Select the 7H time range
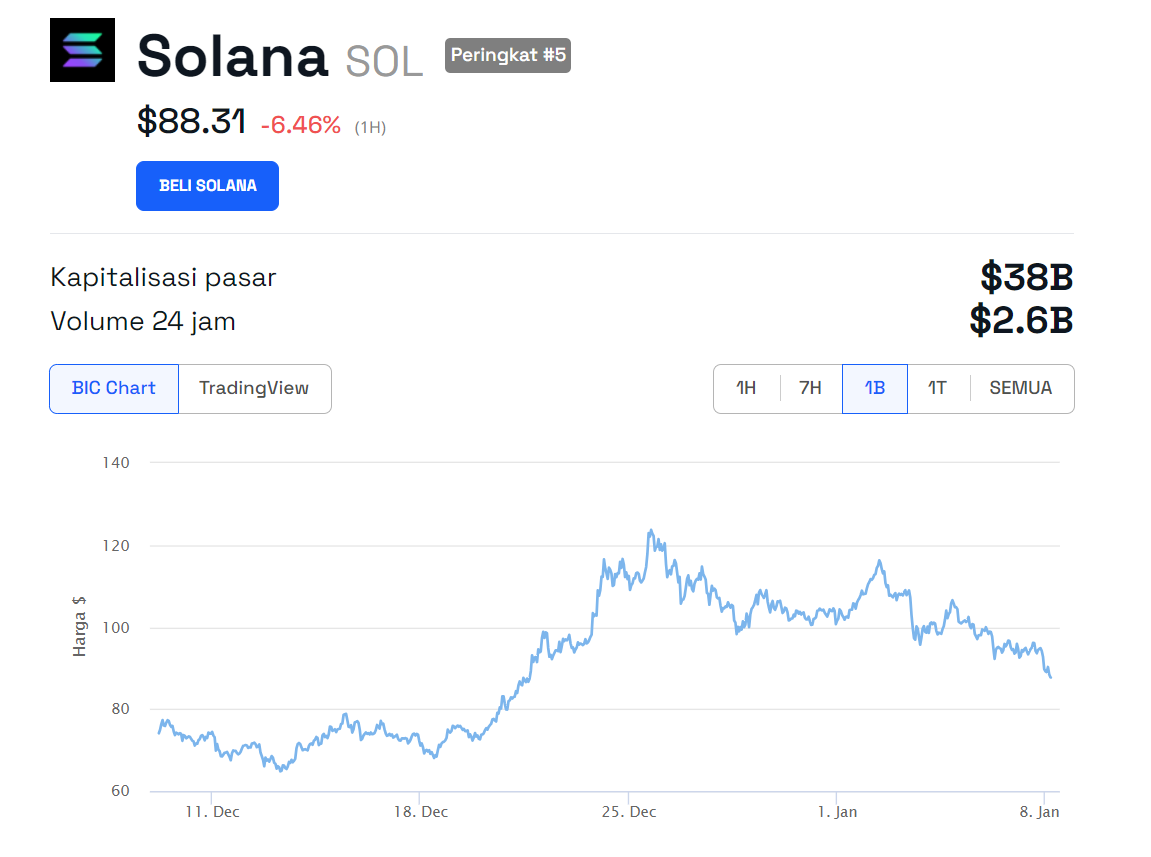Screen dimensions: 1151x857 coord(810,388)
